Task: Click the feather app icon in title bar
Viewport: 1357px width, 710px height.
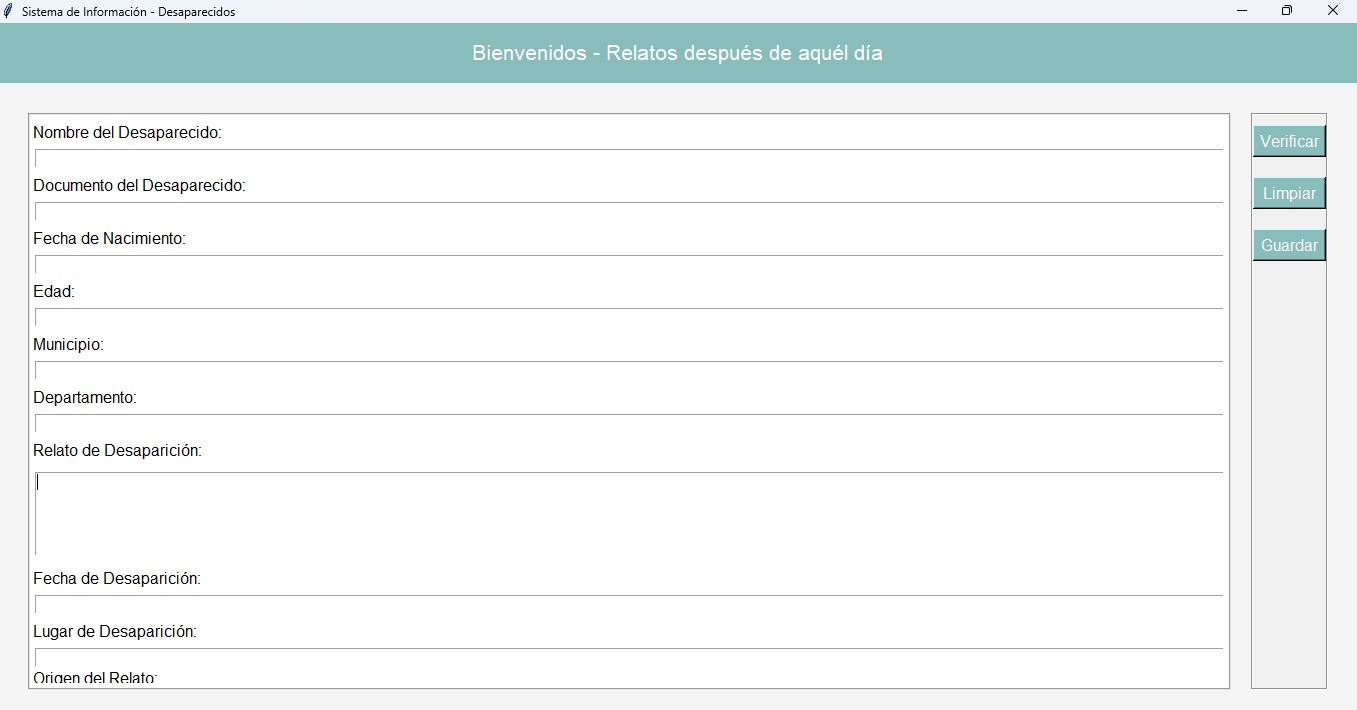Action: tap(9, 11)
